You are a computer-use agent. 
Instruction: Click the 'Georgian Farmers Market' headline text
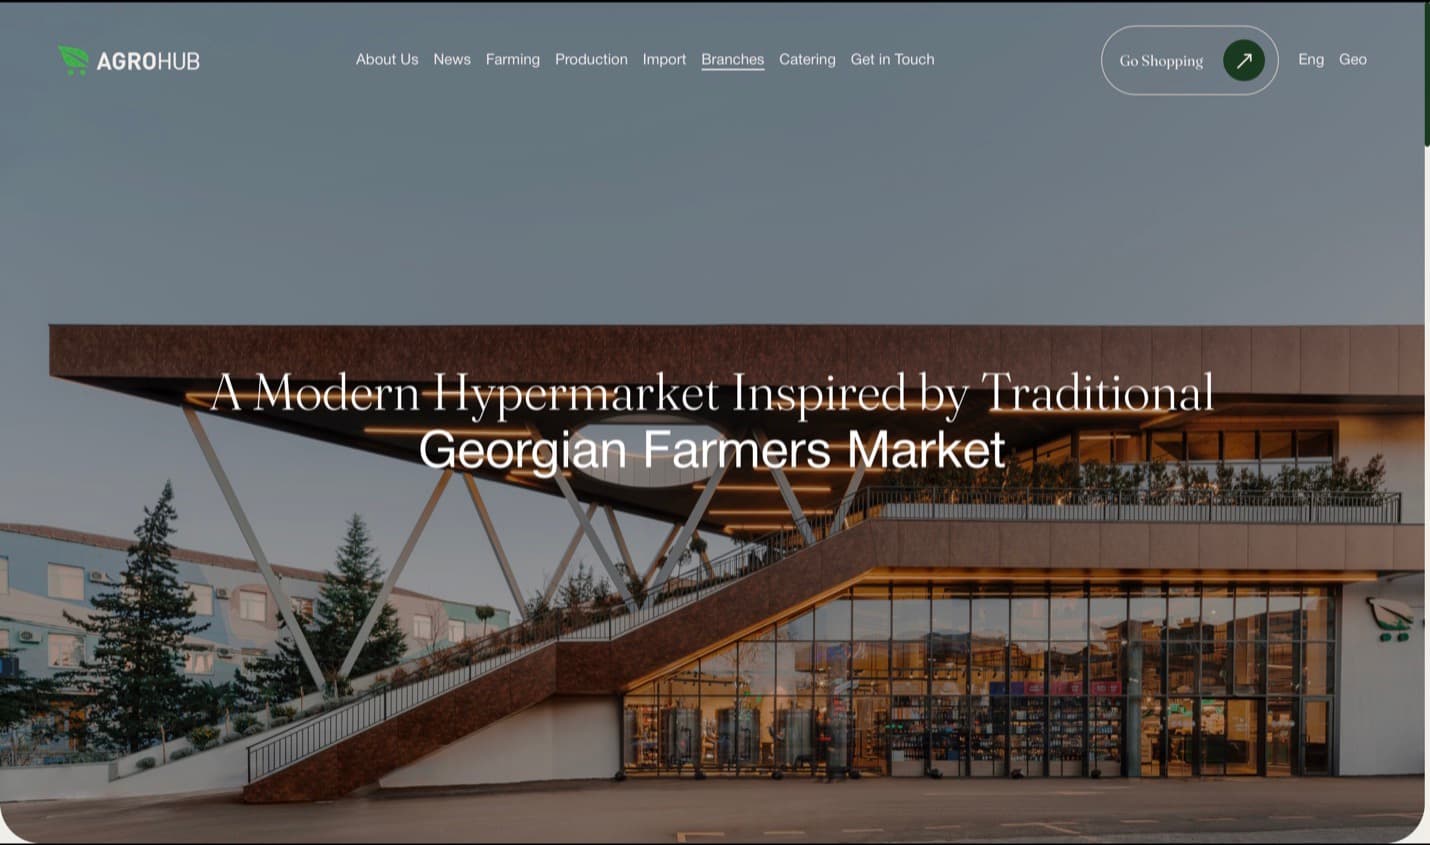(x=712, y=450)
